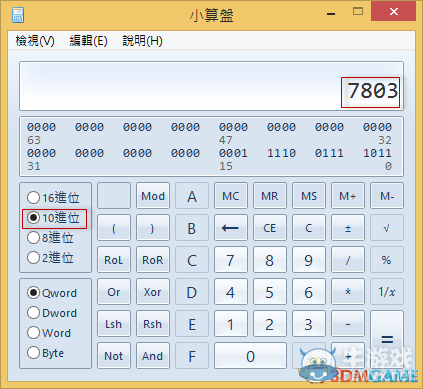Viewport: 423px width, 389px height.
Task: Click the equals button
Action: [387, 340]
